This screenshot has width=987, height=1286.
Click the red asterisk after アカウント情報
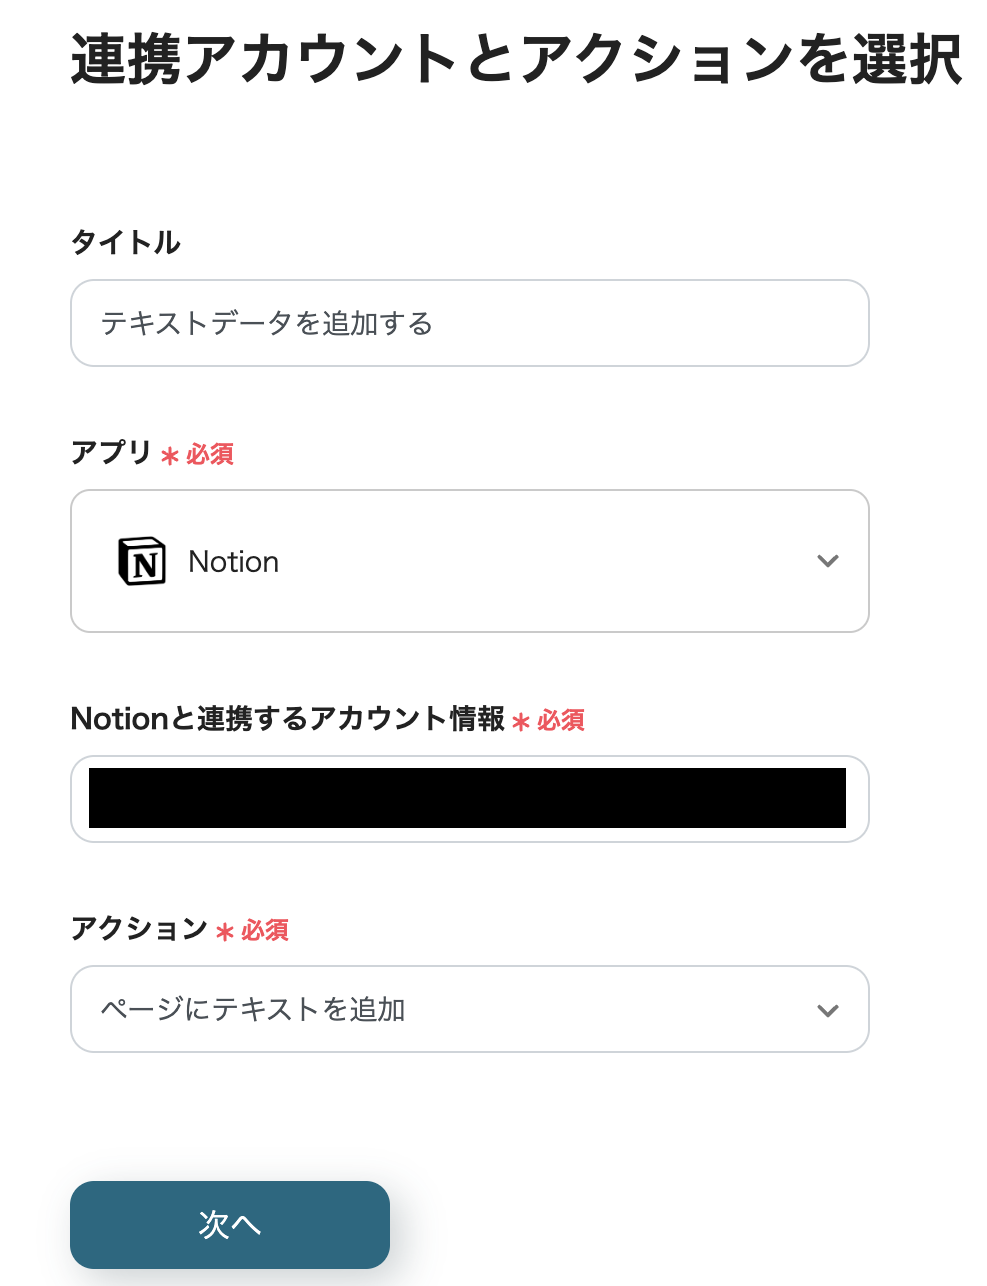[x=521, y=722]
